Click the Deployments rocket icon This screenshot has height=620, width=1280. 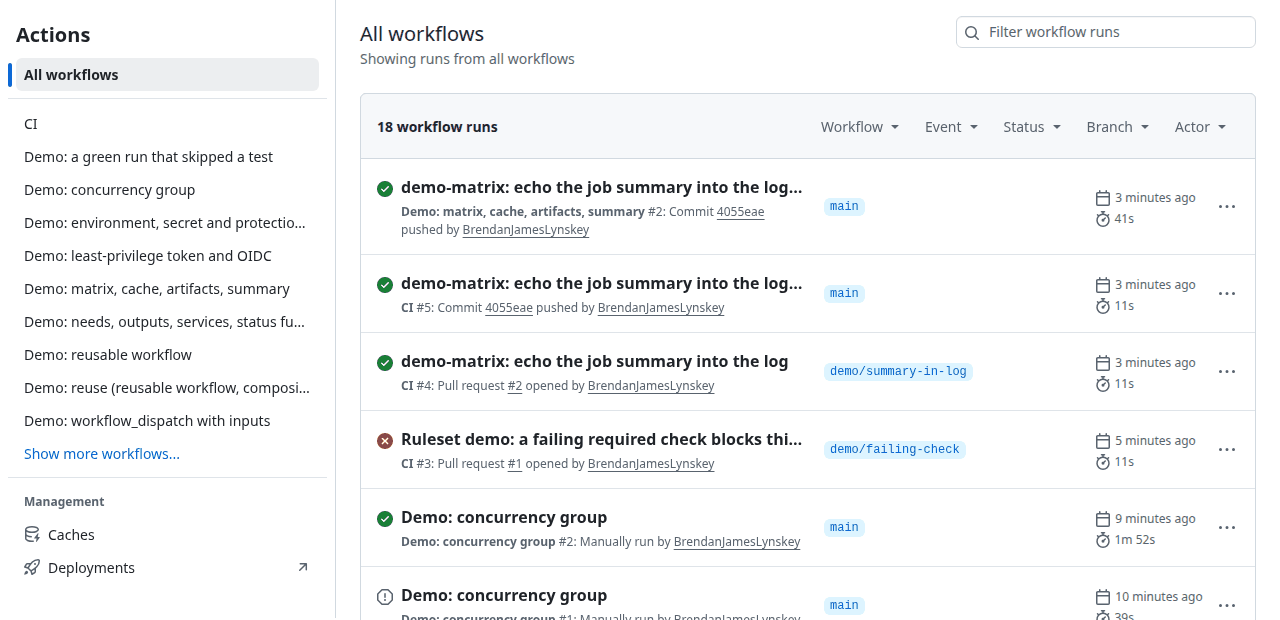point(32,568)
